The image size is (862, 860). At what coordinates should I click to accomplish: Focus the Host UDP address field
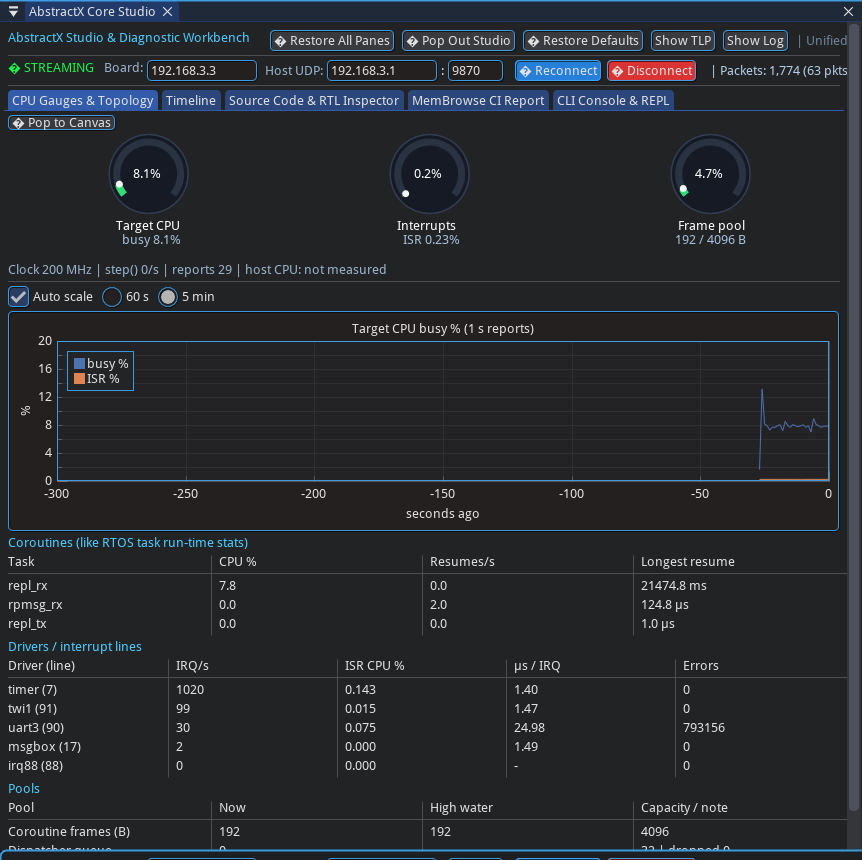point(382,71)
